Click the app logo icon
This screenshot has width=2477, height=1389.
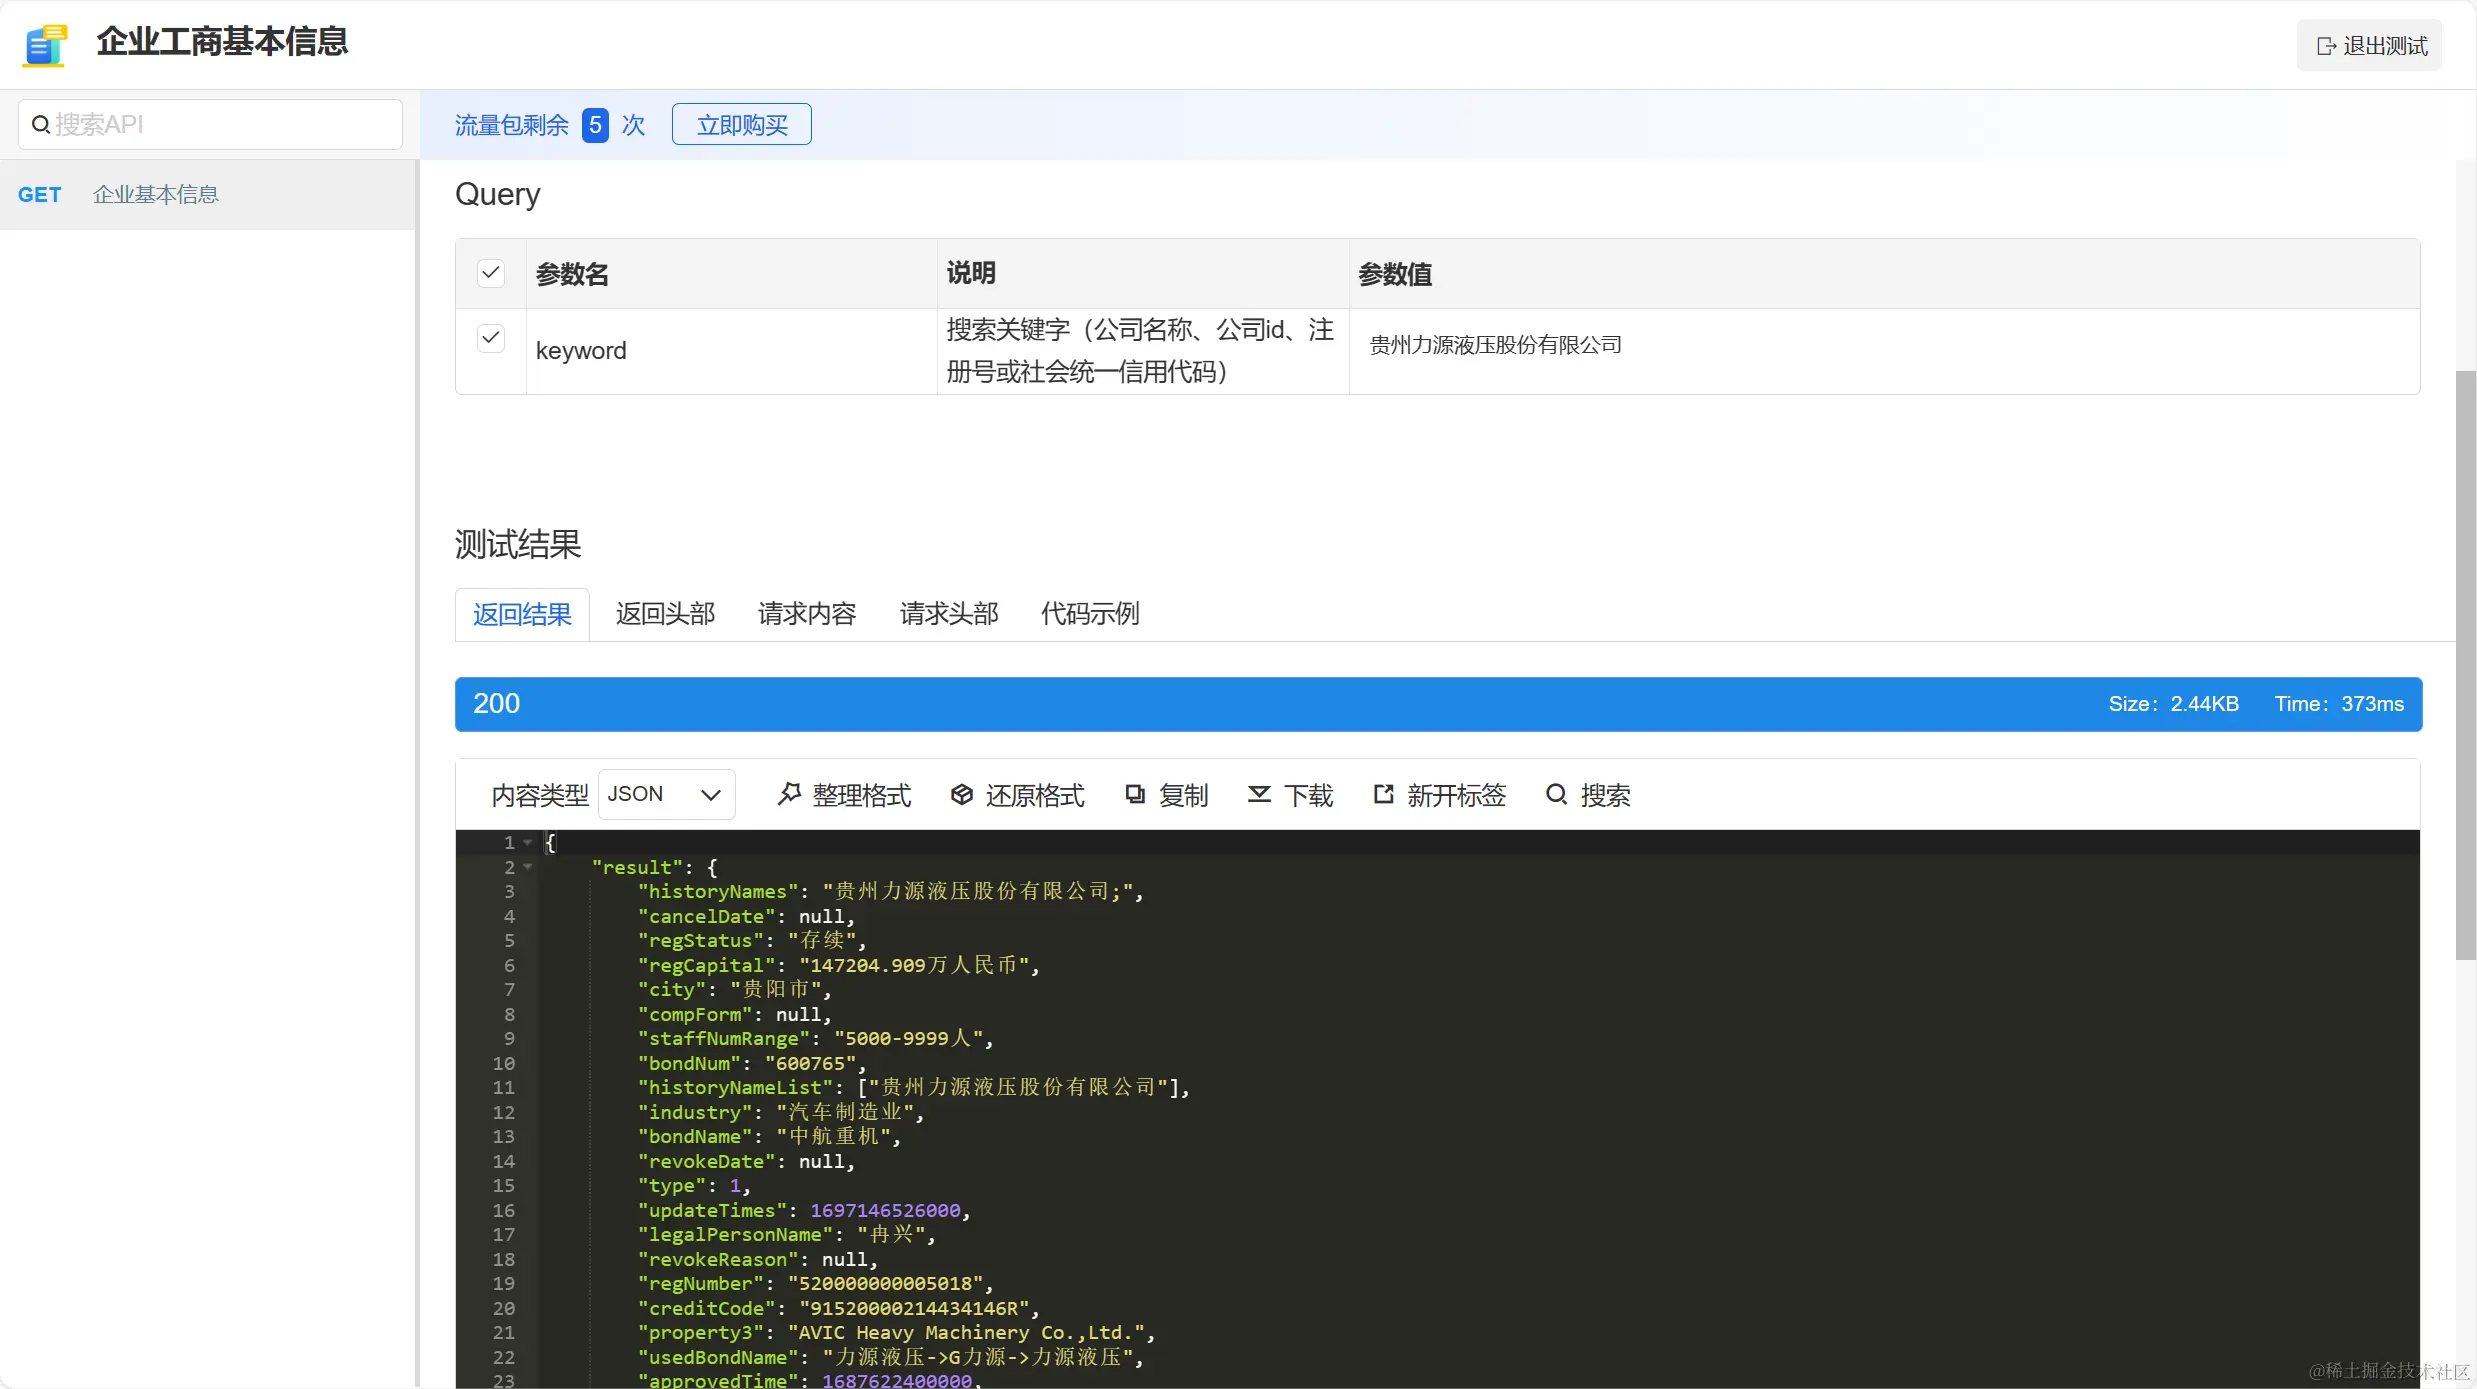tap(46, 45)
